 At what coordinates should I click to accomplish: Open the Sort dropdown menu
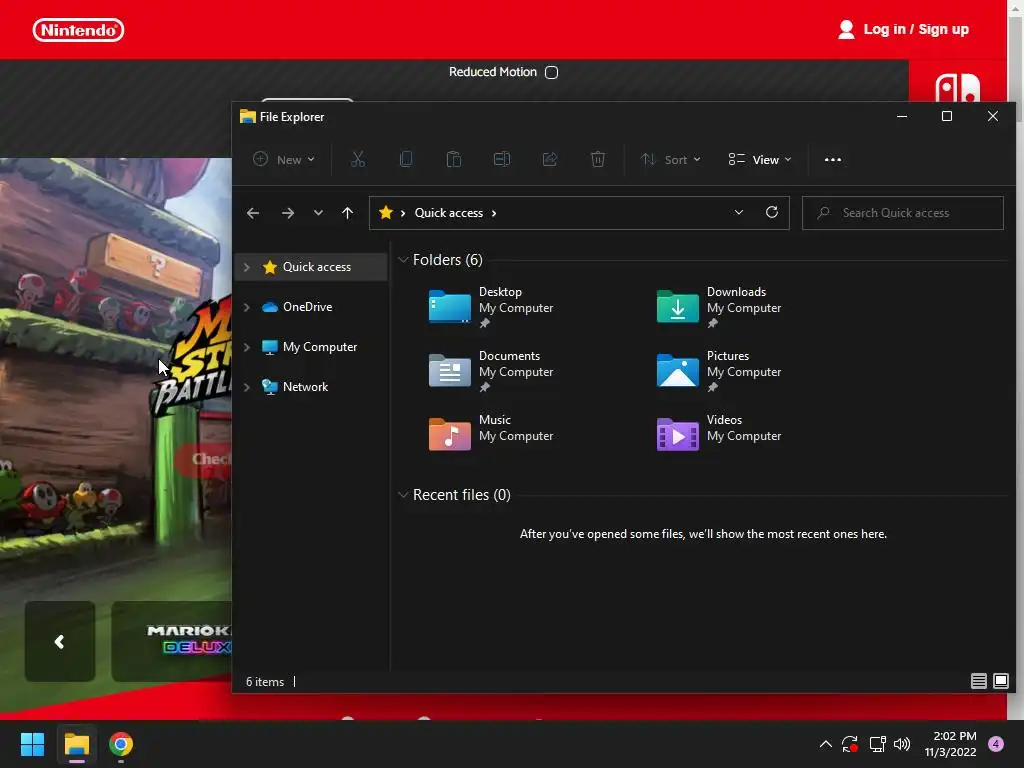point(671,159)
